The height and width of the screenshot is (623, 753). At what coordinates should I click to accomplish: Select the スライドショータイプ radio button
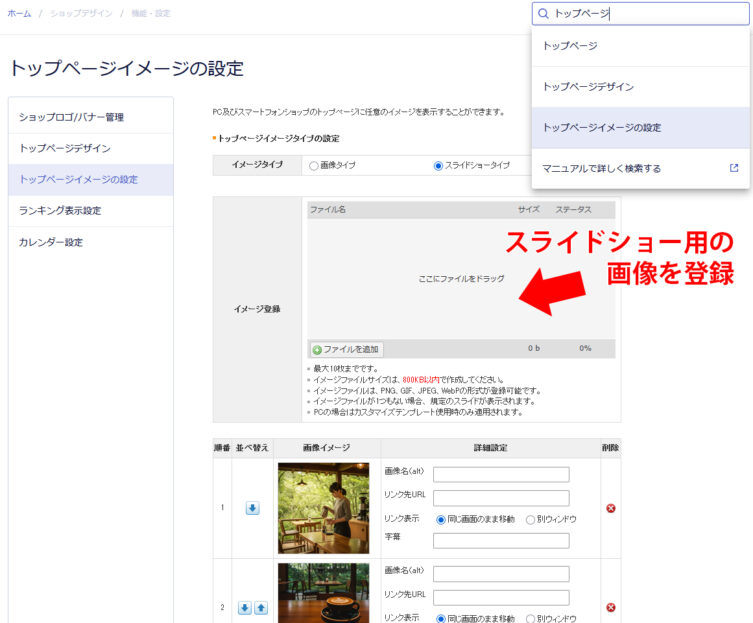pos(438,166)
